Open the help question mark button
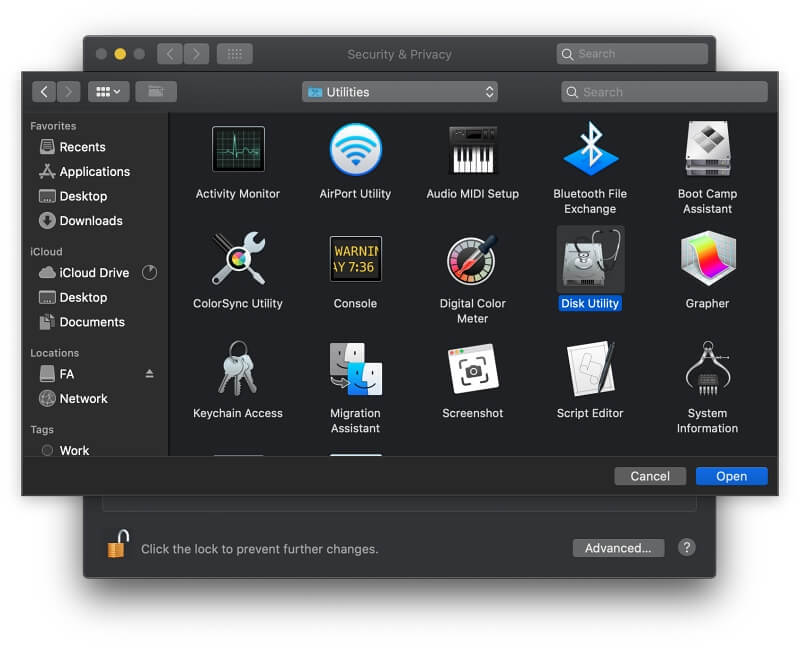 click(x=687, y=547)
